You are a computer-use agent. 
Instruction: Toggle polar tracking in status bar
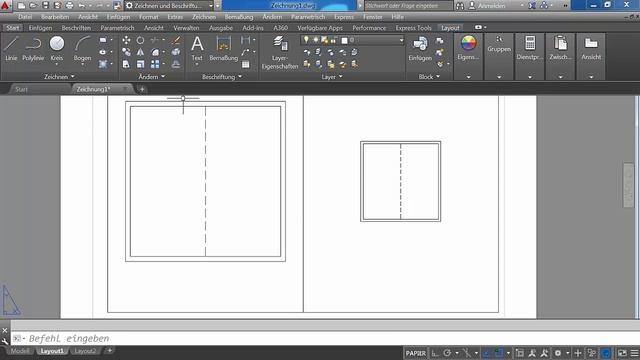447,353
